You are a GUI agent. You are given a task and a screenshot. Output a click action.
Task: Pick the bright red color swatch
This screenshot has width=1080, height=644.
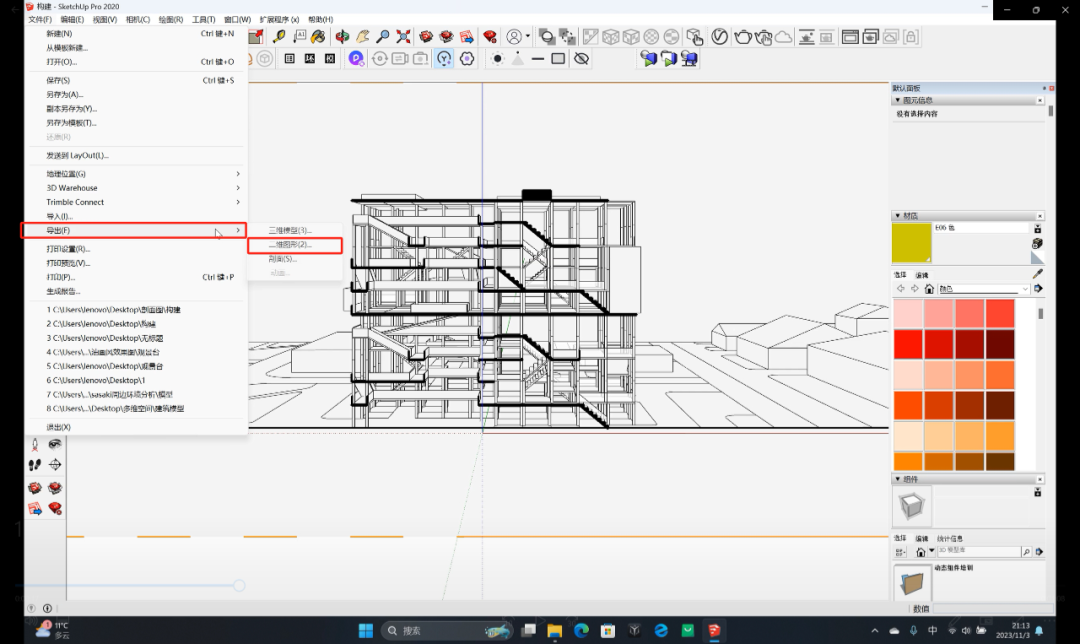tap(908, 344)
